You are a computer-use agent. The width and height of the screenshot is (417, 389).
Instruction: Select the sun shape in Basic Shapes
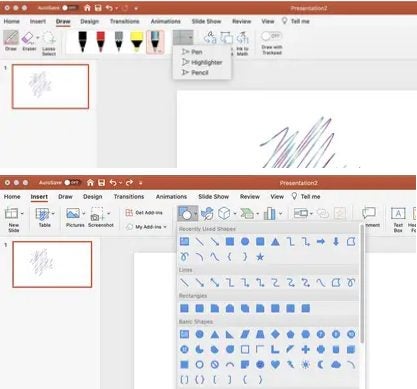[305, 364]
